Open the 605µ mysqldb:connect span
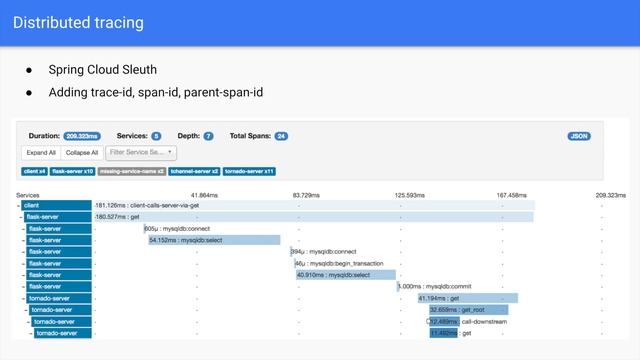This screenshot has width=640, height=360. (177, 229)
